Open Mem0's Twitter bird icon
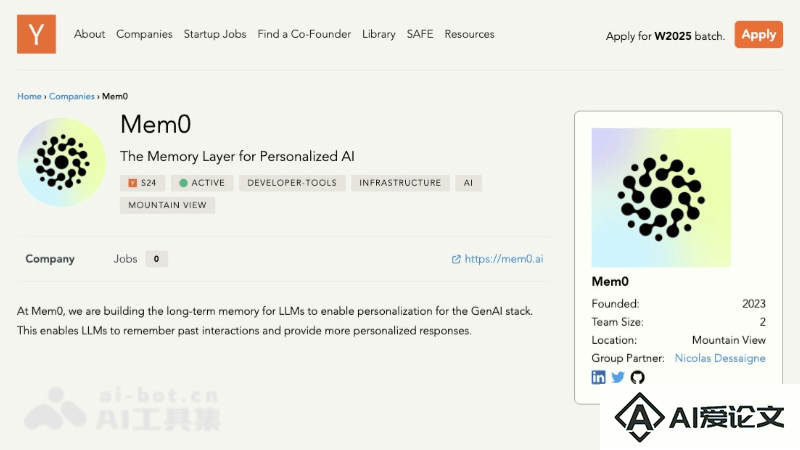 (618, 377)
